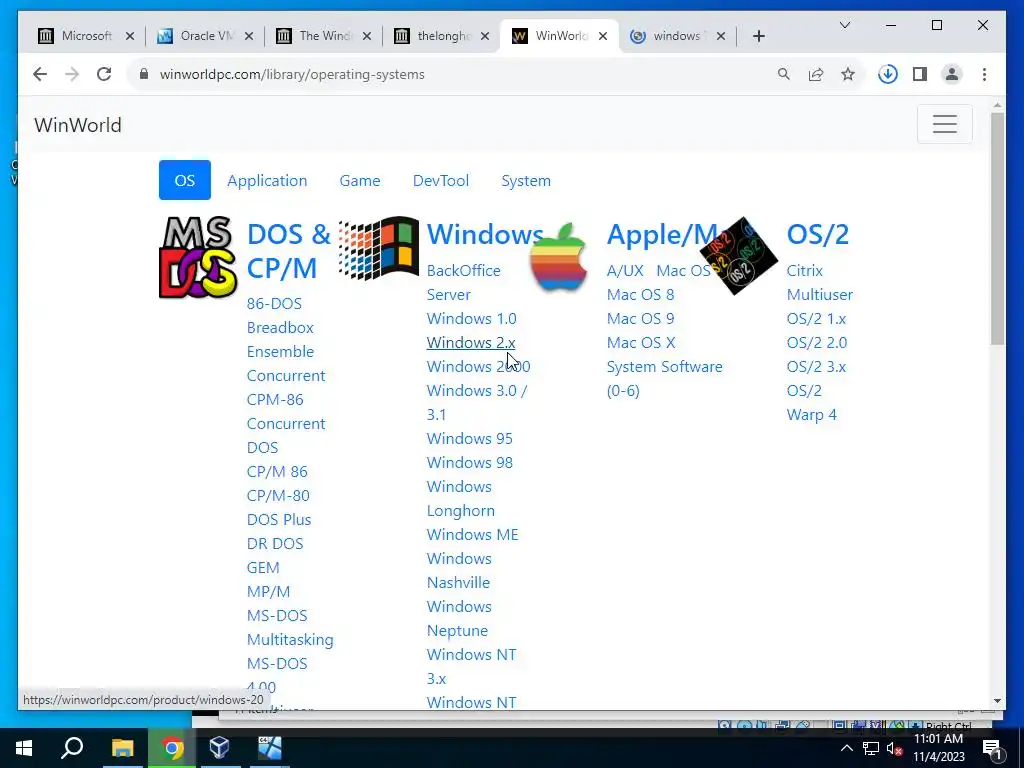Open the BackOffice Server link

coord(464,283)
